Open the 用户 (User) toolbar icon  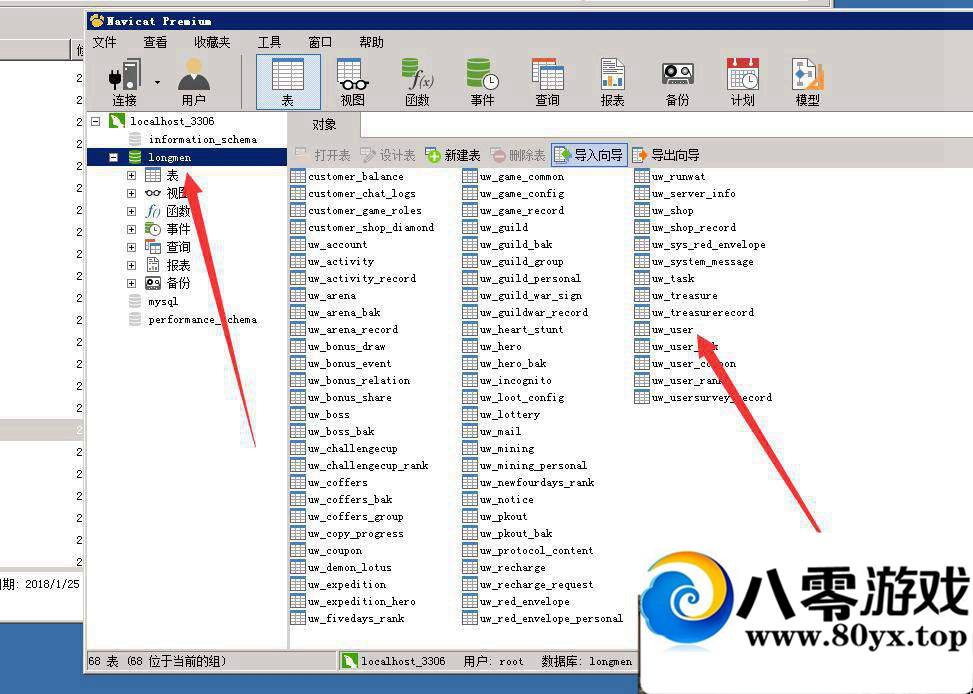(193, 82)
